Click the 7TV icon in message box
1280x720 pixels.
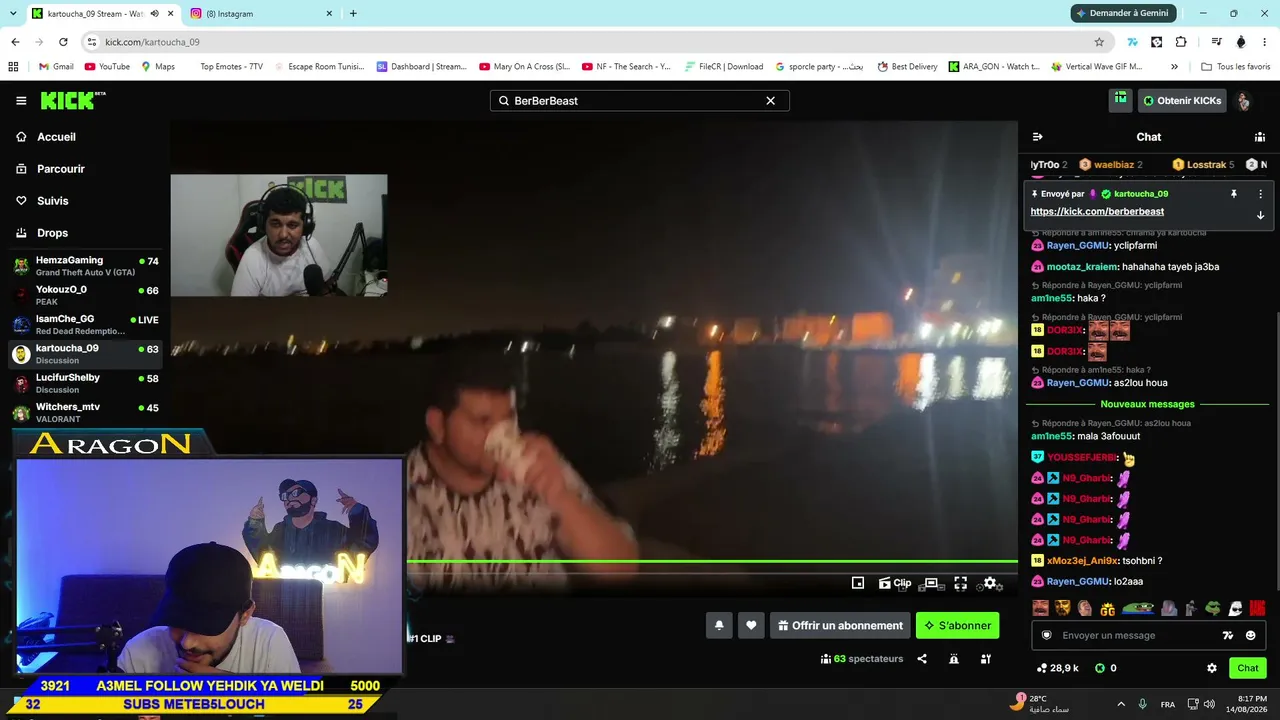[1228, 635]
